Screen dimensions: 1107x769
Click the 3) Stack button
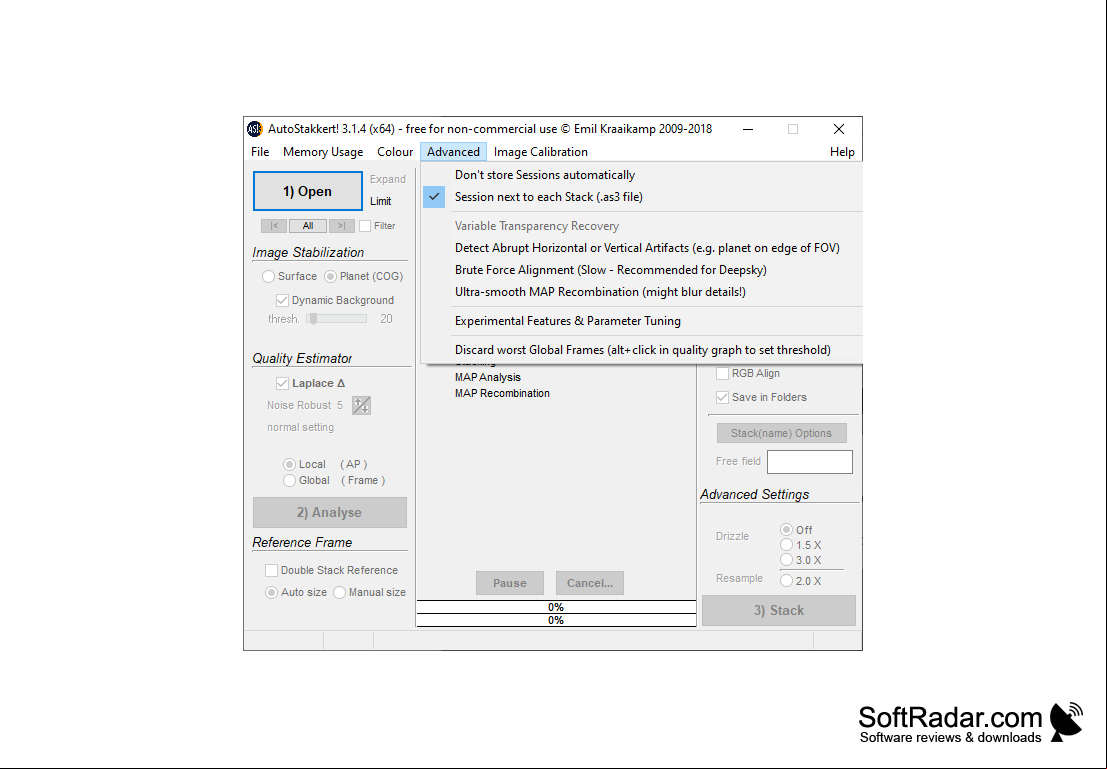point(779,611)
